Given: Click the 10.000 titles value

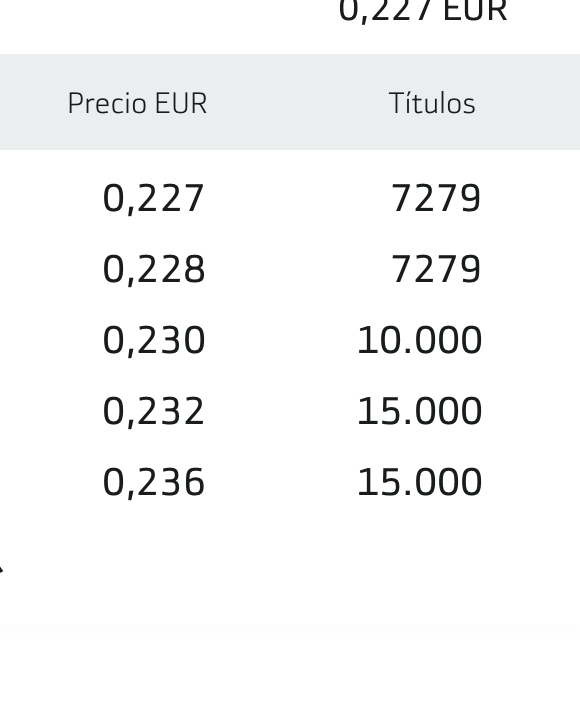Looking at the screenshot, I should click(420, 340).
